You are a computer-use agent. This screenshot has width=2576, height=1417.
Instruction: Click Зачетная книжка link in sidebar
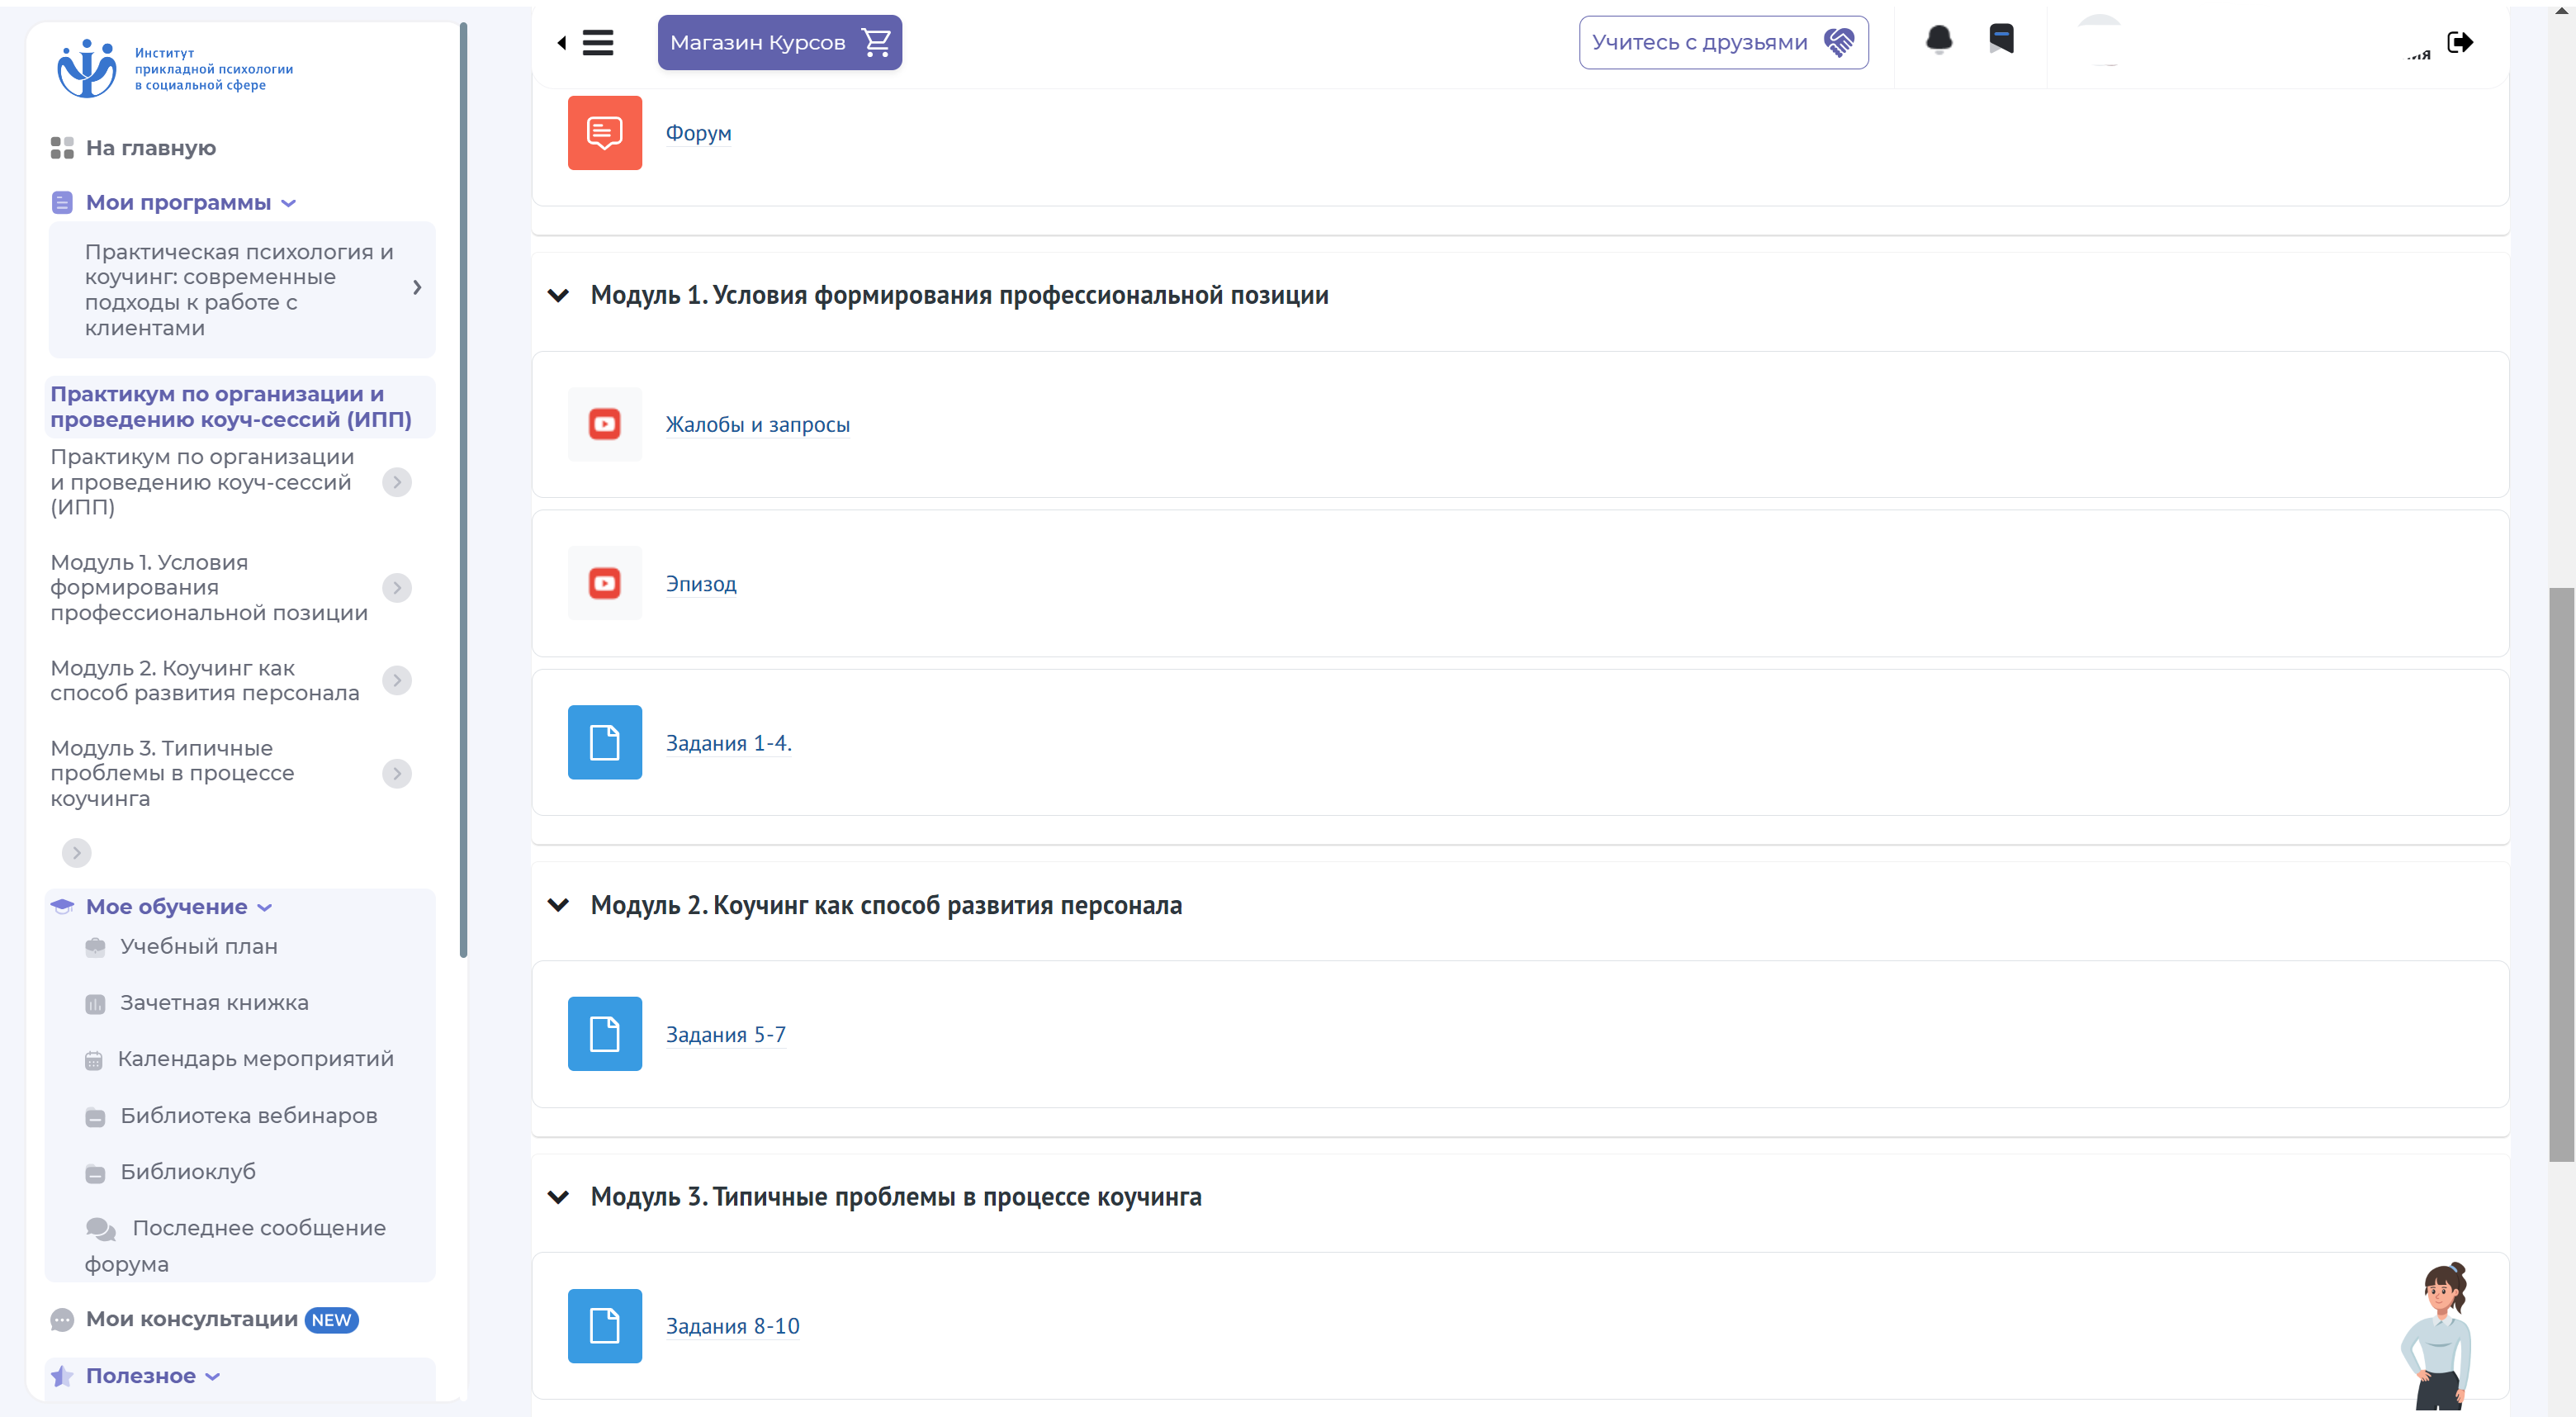(x=215, y=1000)
